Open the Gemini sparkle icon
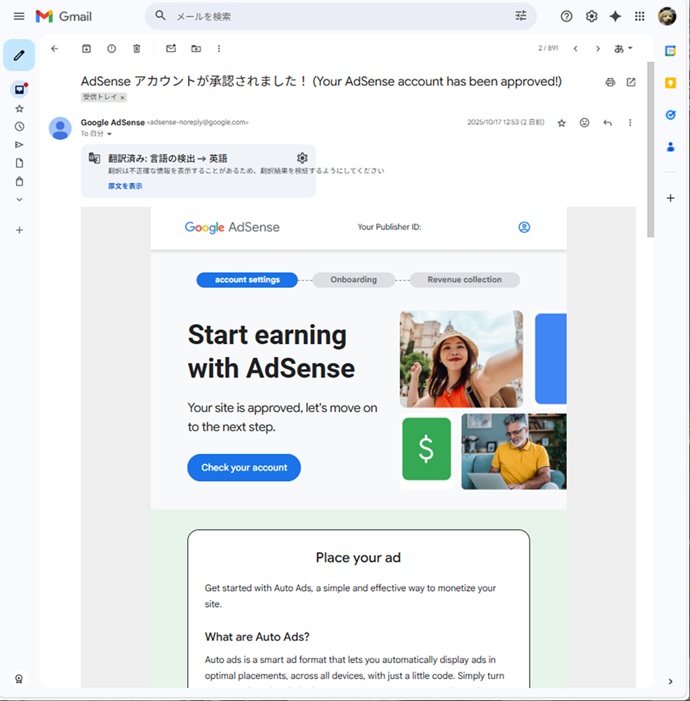 615,16
